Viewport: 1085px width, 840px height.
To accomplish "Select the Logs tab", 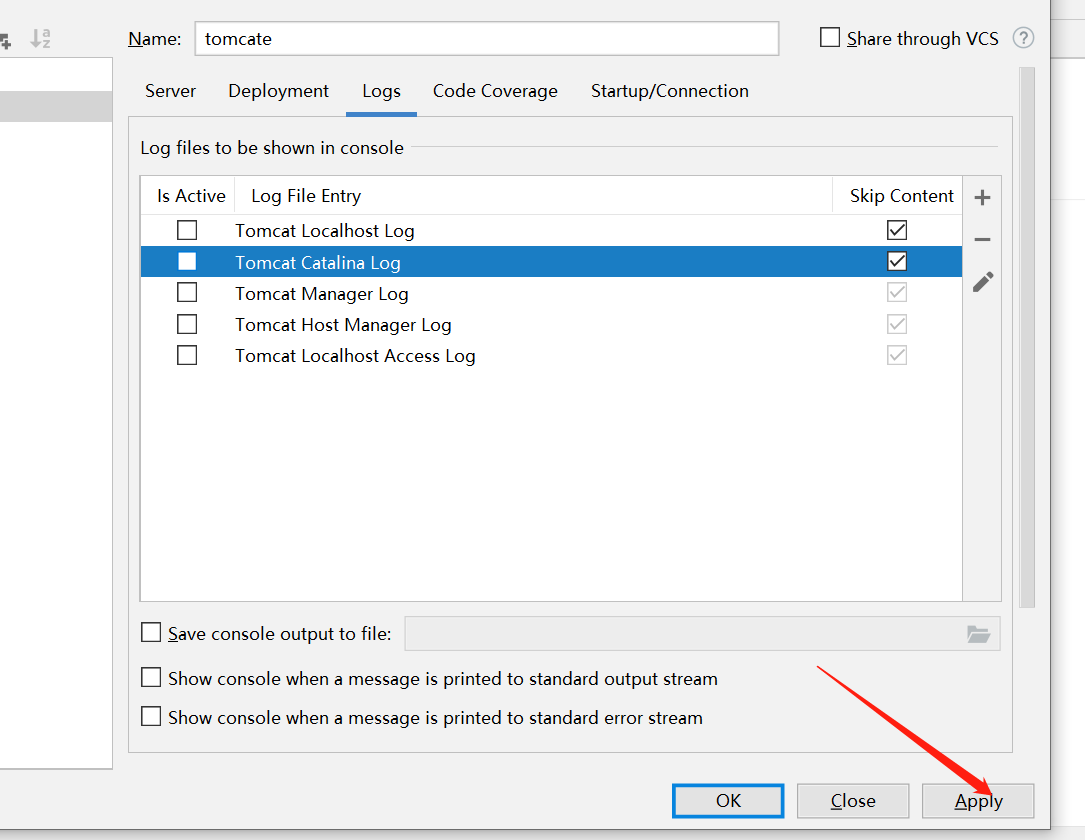I will click(381, 92).
